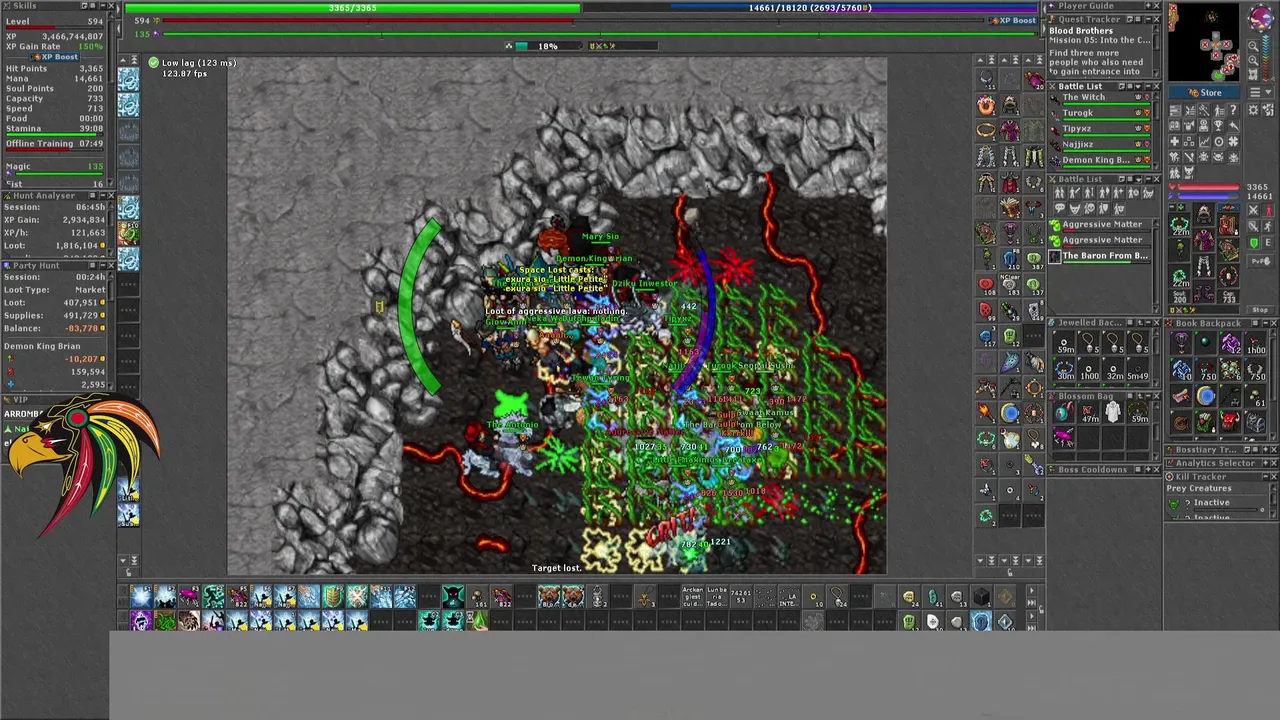
Task: Click the Book Backpack scrollbar
Action: (x=1273, y=385)
